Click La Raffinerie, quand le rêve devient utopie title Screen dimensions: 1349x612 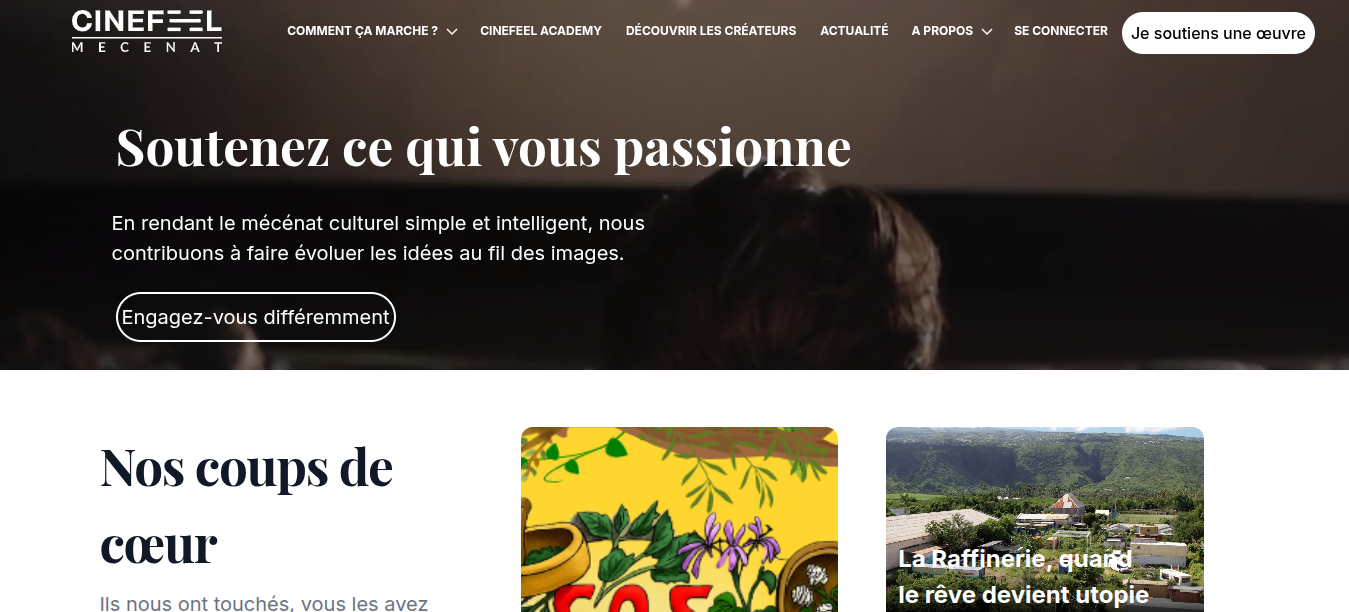(1024, 577)
